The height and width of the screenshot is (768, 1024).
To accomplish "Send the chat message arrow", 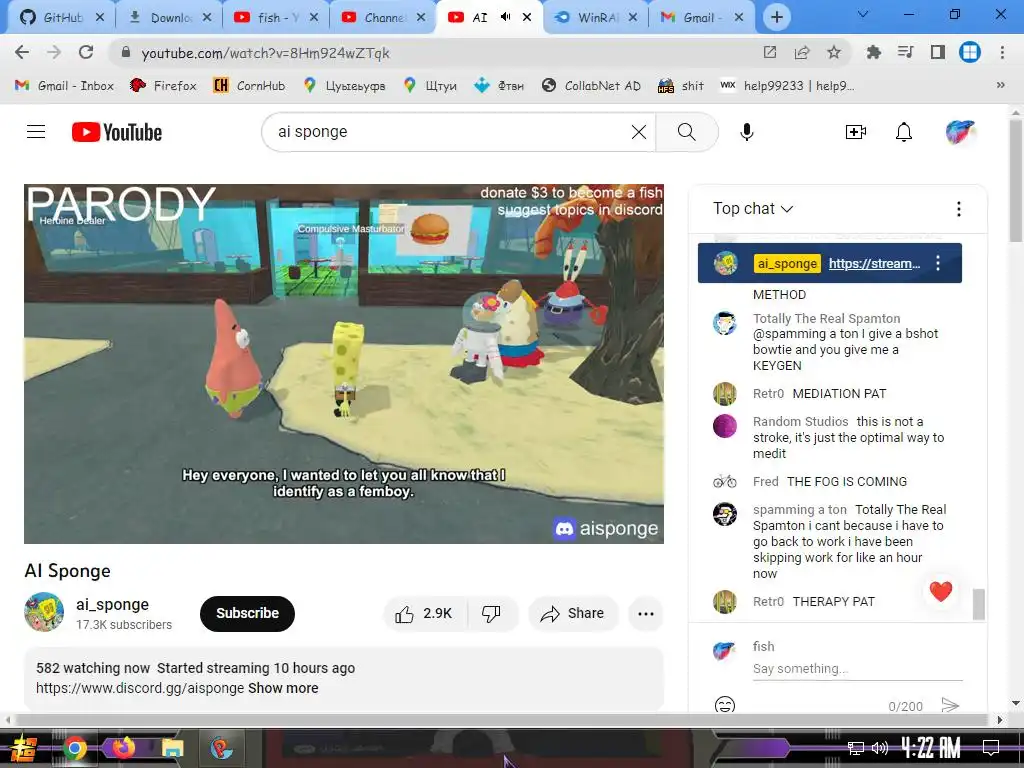I will click(x=950, y=705).
